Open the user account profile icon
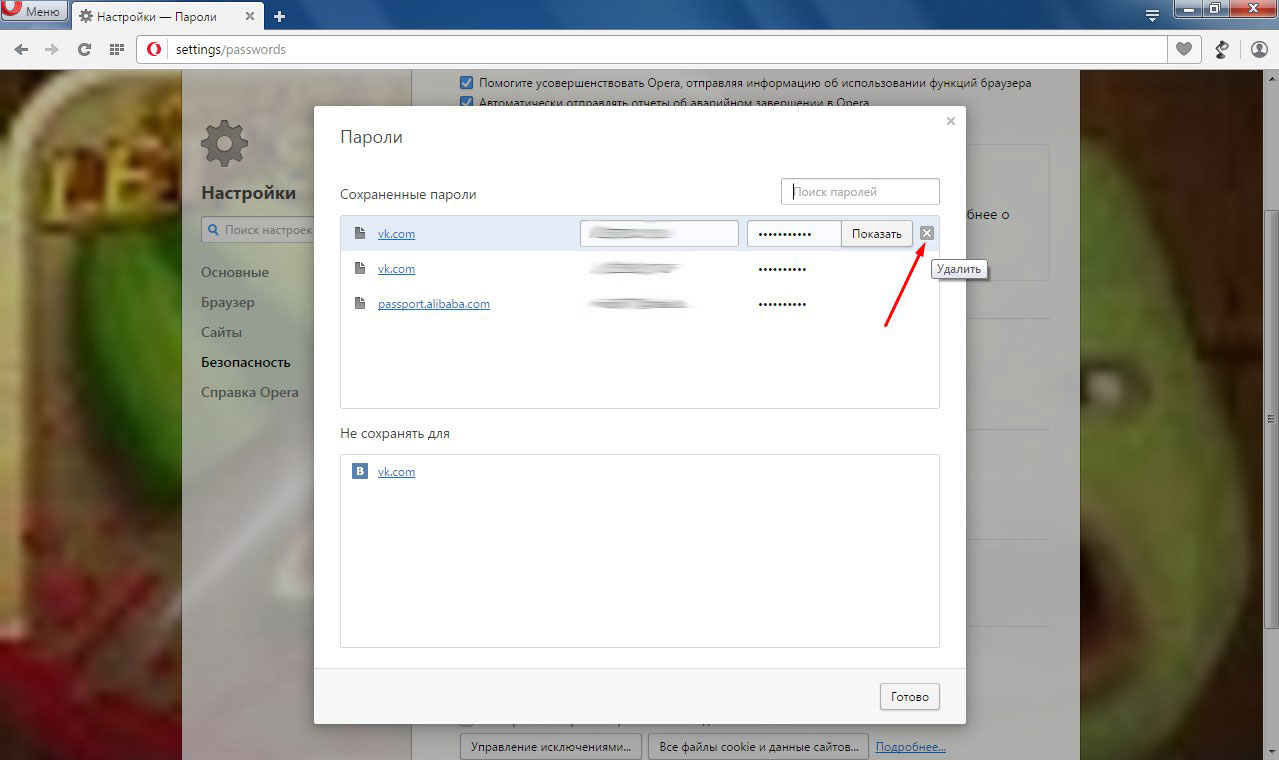This screenshot has width=1279, height=760. [1259, 49]
